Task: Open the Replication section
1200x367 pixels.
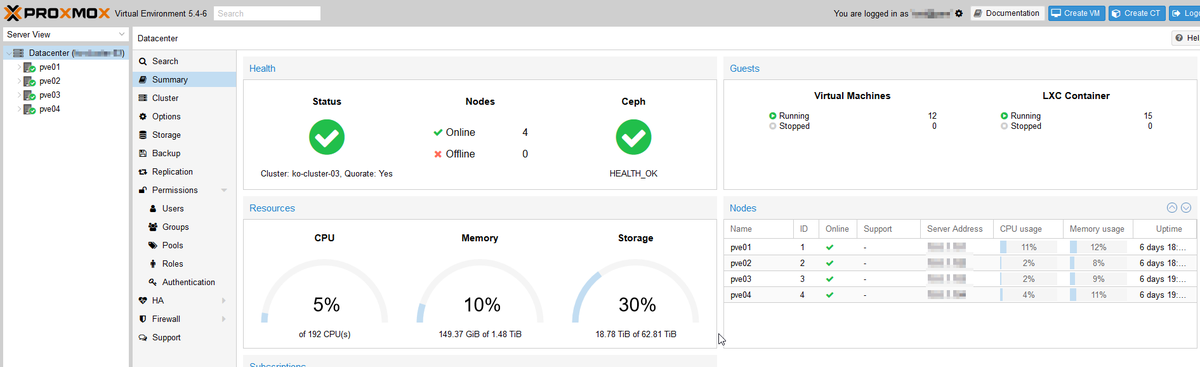Action: [172, 172]
